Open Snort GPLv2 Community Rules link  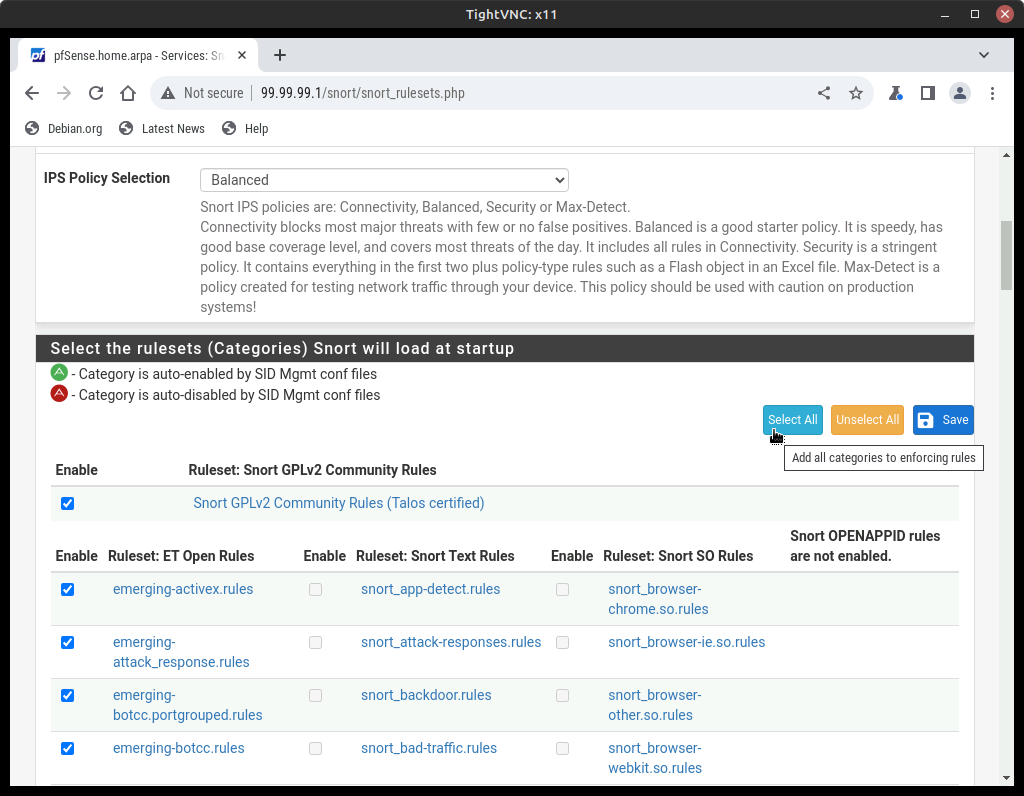[338, 503]
